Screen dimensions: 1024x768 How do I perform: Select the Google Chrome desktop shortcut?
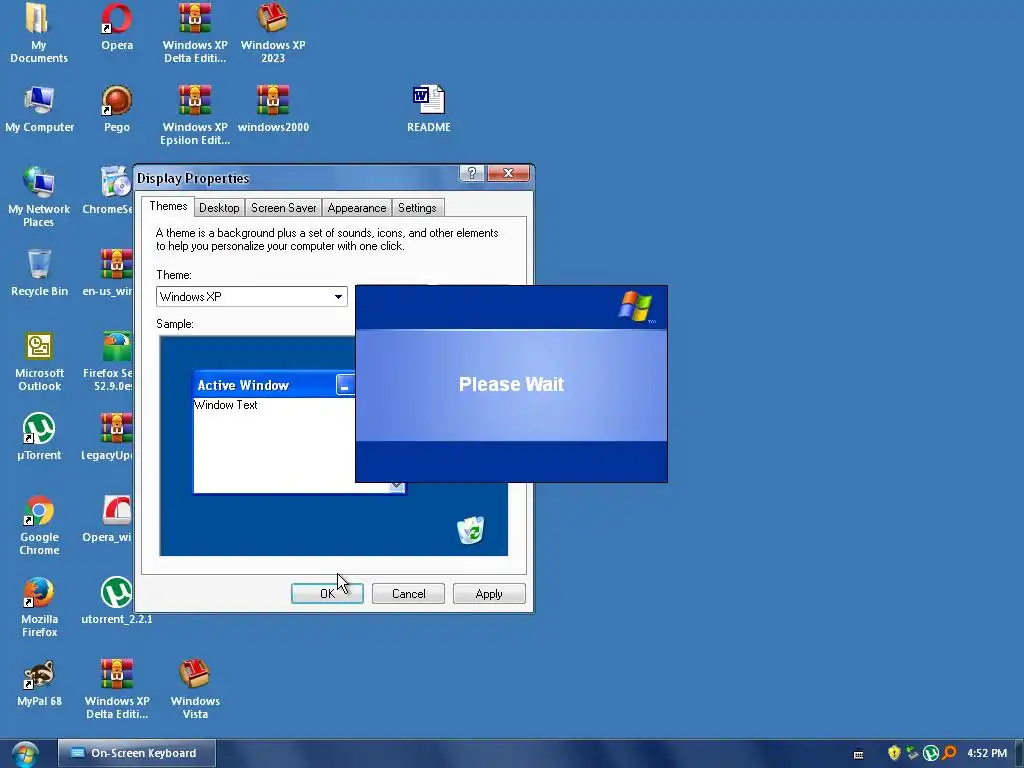click(39, 525)
